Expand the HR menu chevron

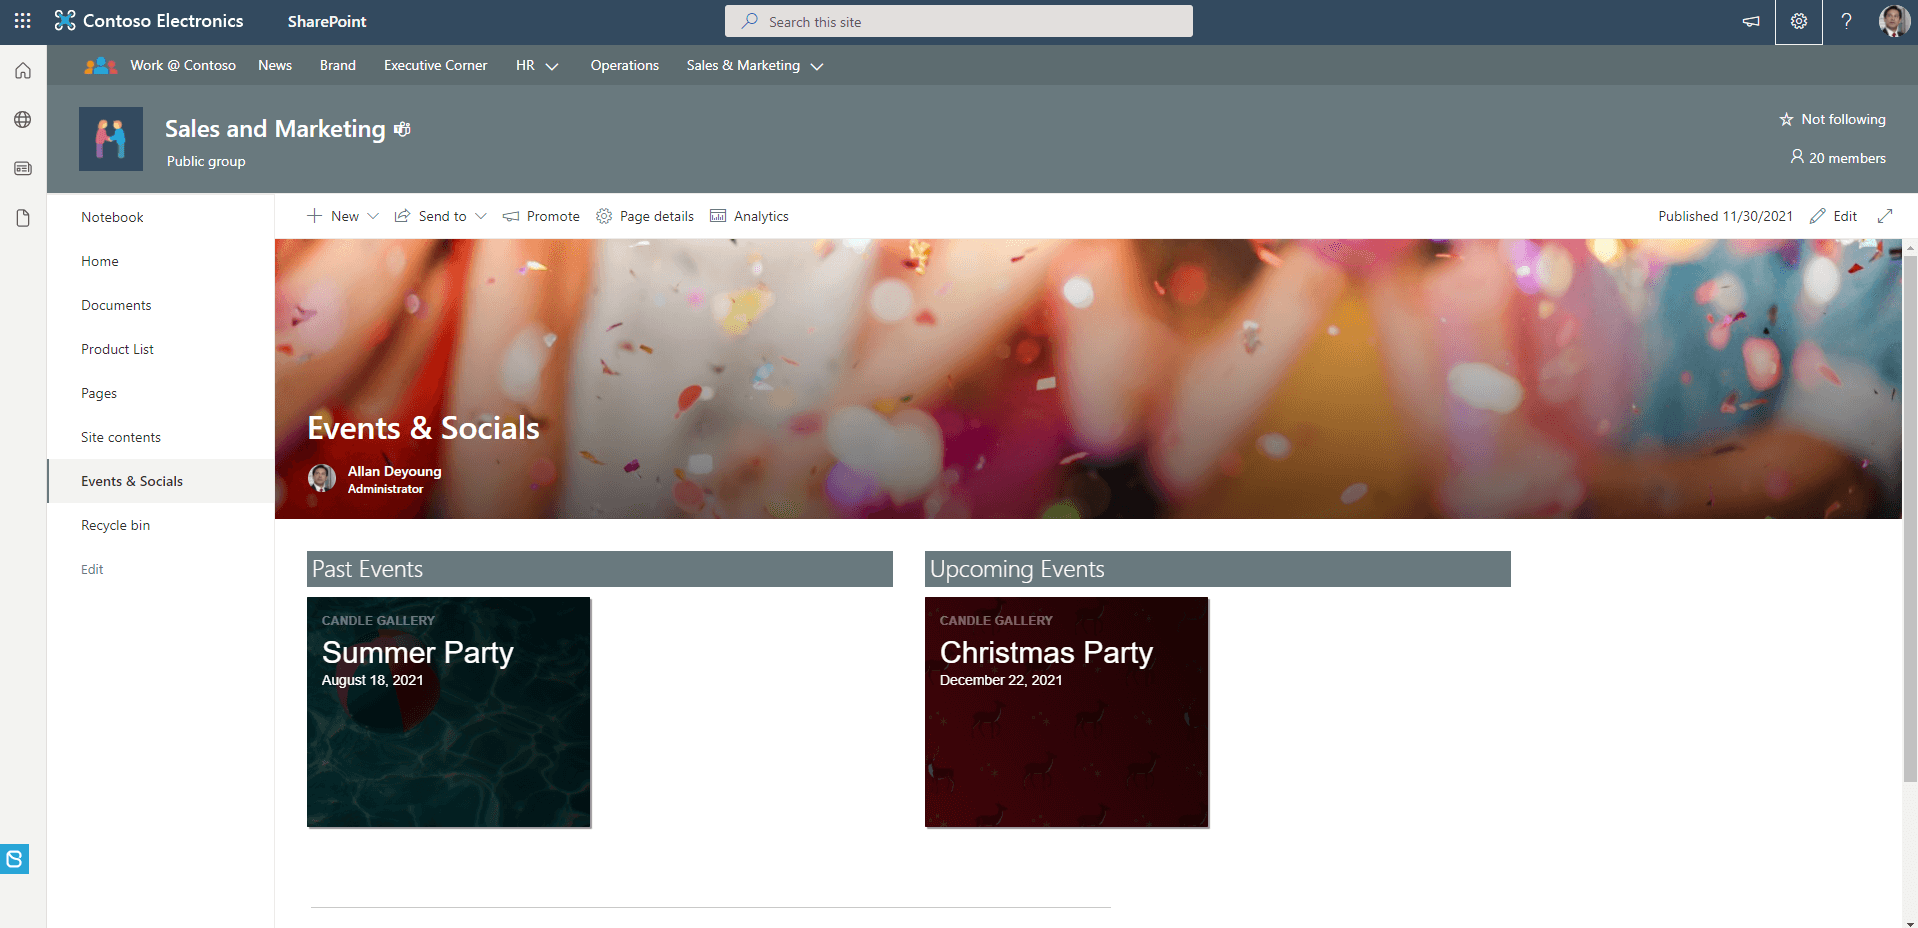552,66
